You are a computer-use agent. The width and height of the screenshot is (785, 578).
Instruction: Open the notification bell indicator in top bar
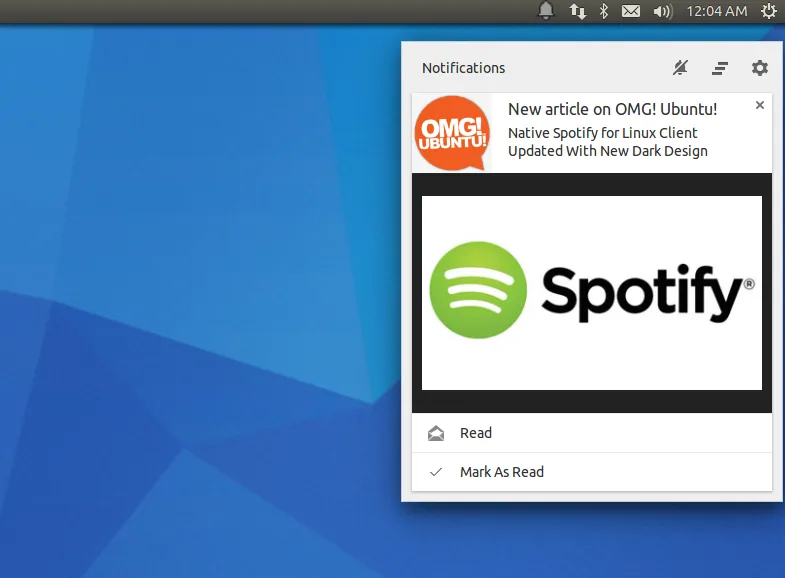click(x=546, y=11)
